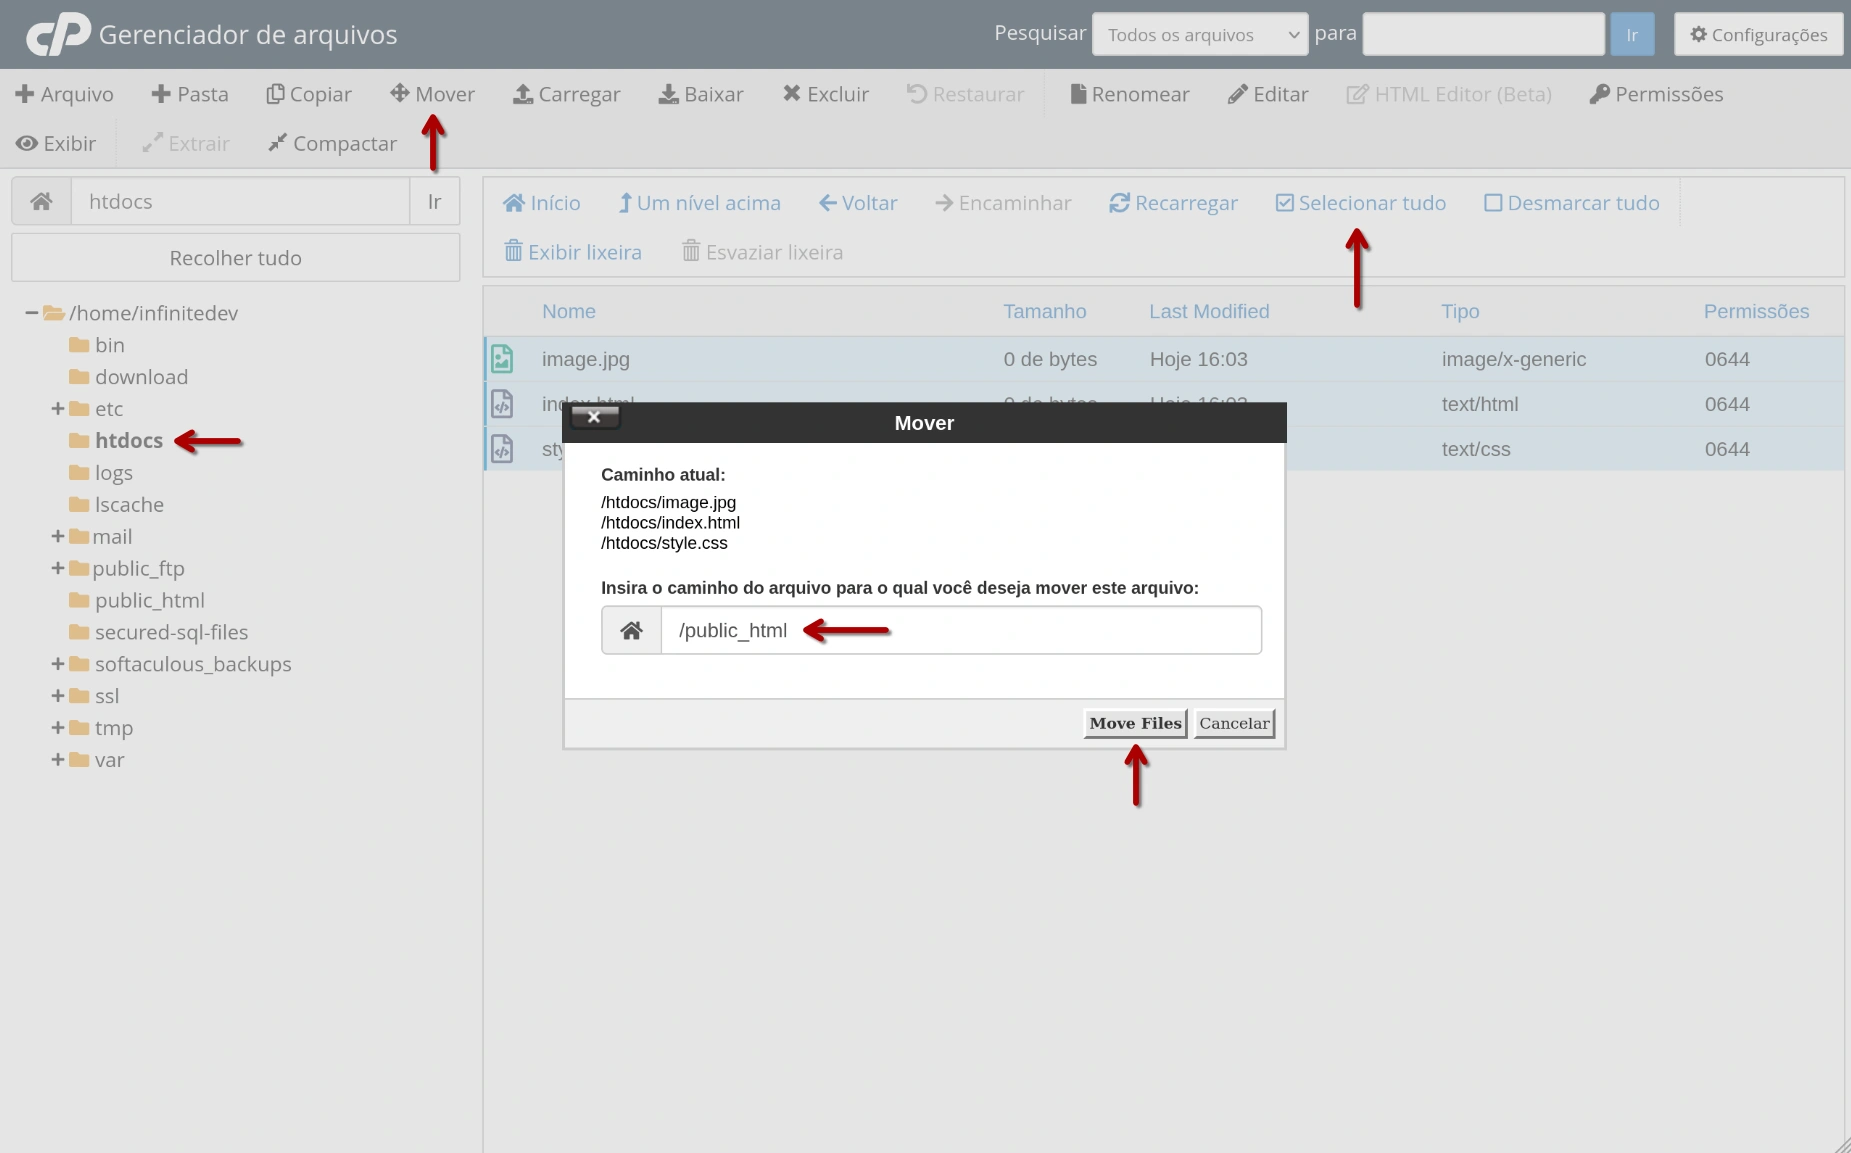The width and height of the screenshot is (1851, 1153).
Task: Open the Todos os arquivos search dropdown
Action: click(x=1198, y=33)
